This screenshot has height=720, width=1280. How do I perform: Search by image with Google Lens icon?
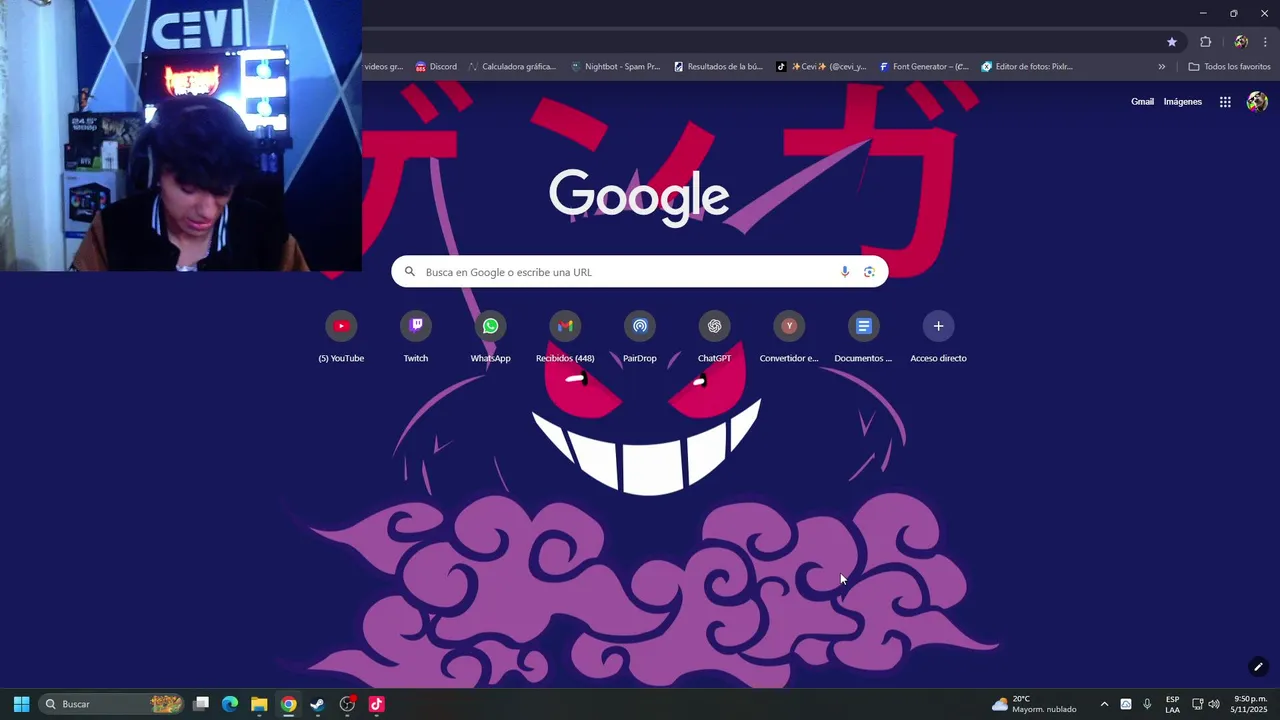click(x=869, y=272)
